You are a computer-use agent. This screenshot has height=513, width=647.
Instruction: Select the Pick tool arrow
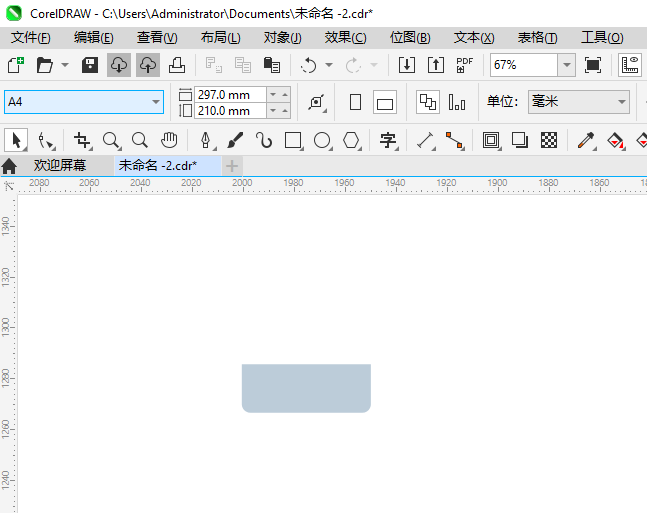[16, 140]
